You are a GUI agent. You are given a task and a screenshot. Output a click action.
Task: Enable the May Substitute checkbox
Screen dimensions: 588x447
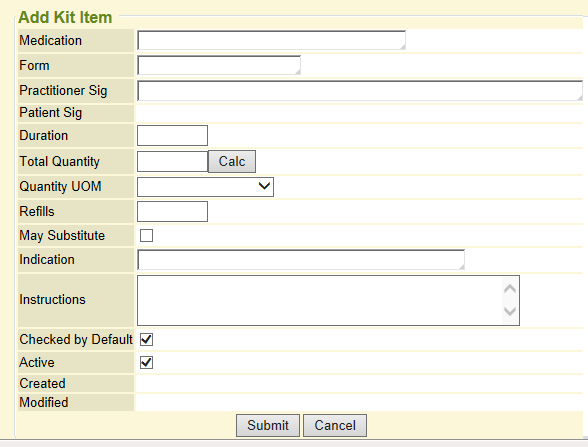click(146, 236)
